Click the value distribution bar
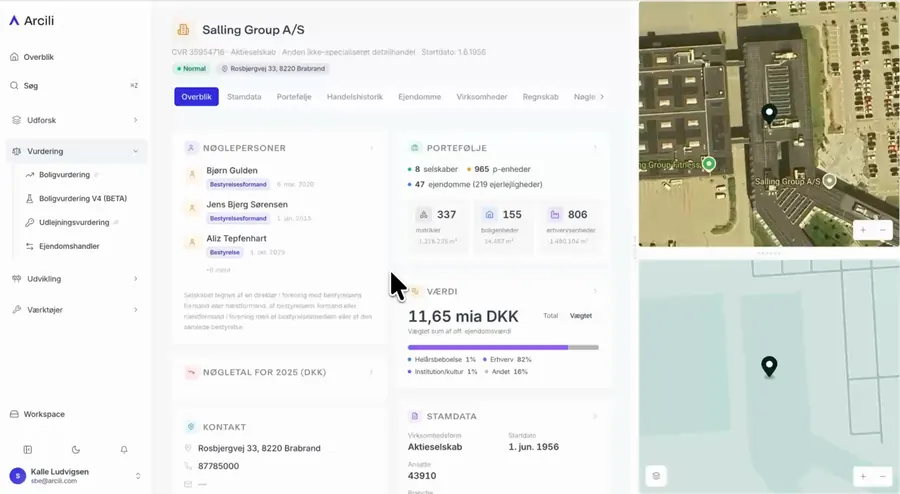This screenshot has width=900, height=494. (503, 347)
